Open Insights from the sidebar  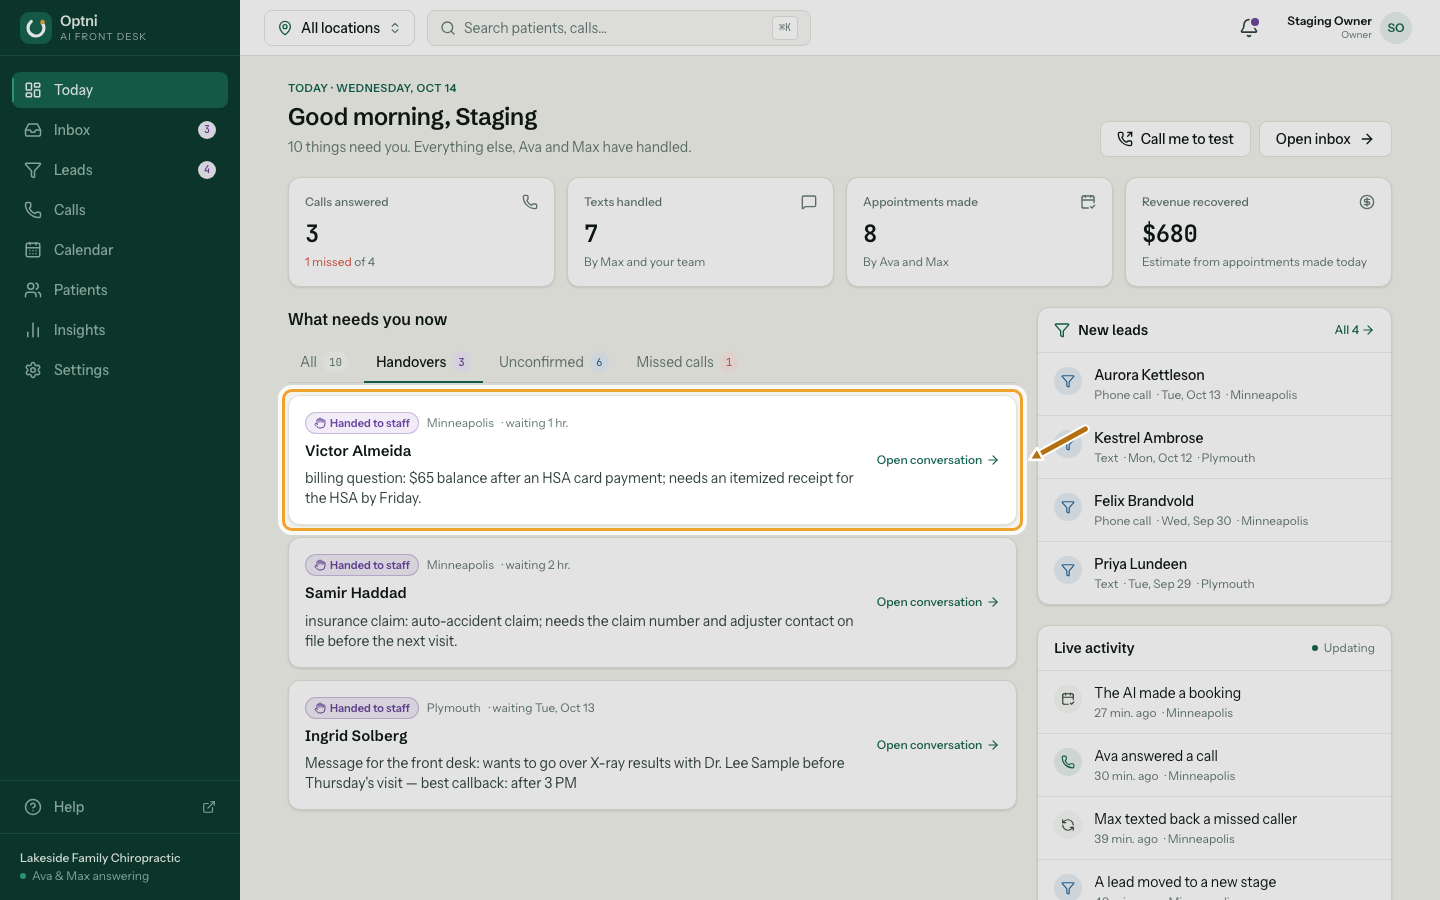[120, 330]
